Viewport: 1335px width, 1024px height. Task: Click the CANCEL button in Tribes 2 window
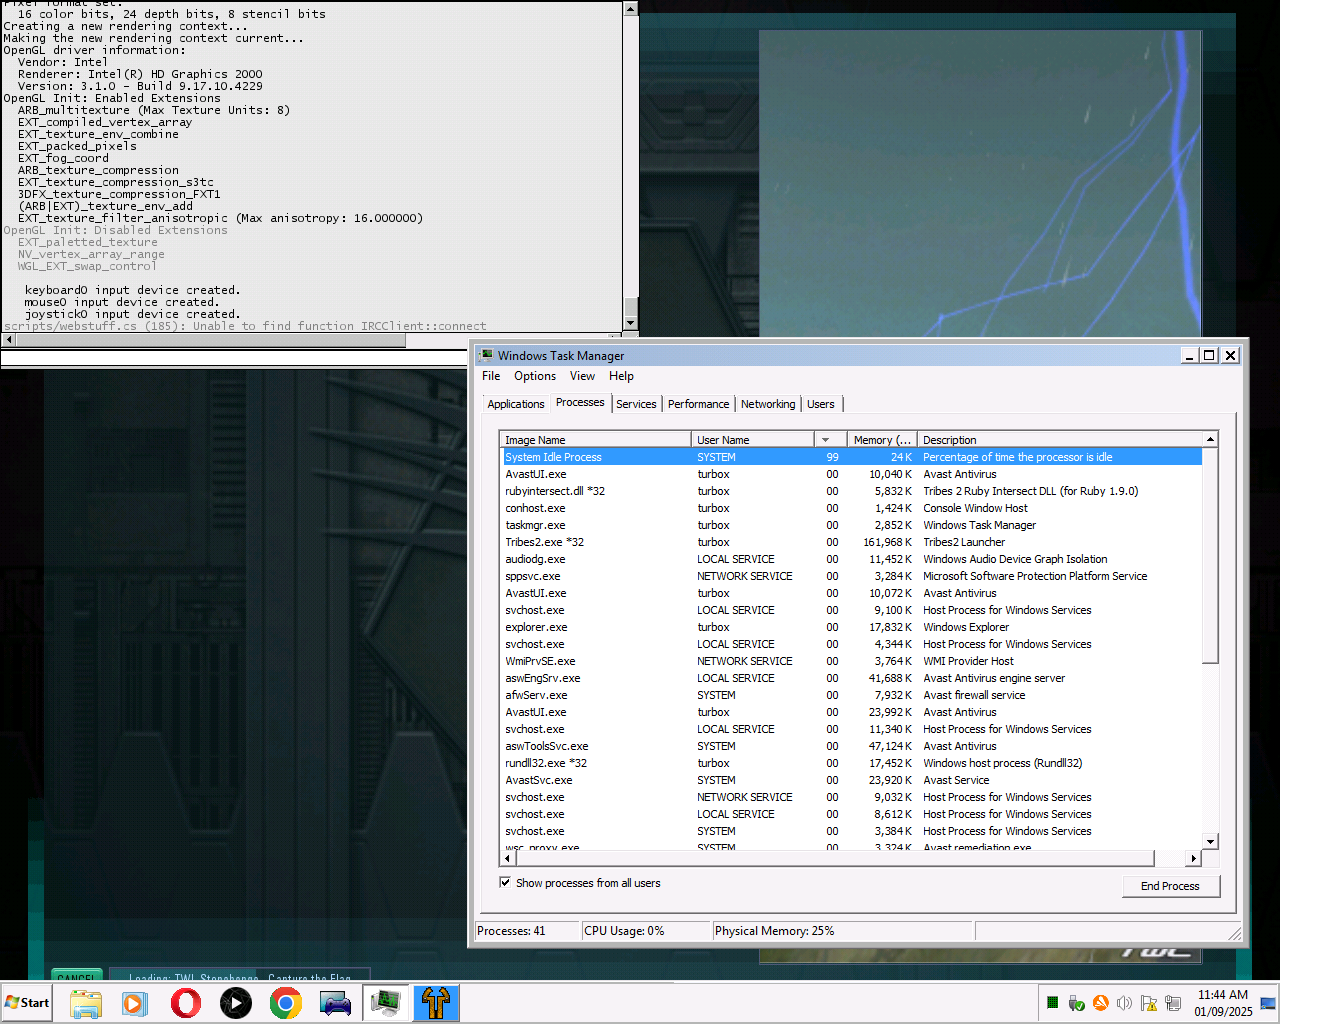point(77,976)
